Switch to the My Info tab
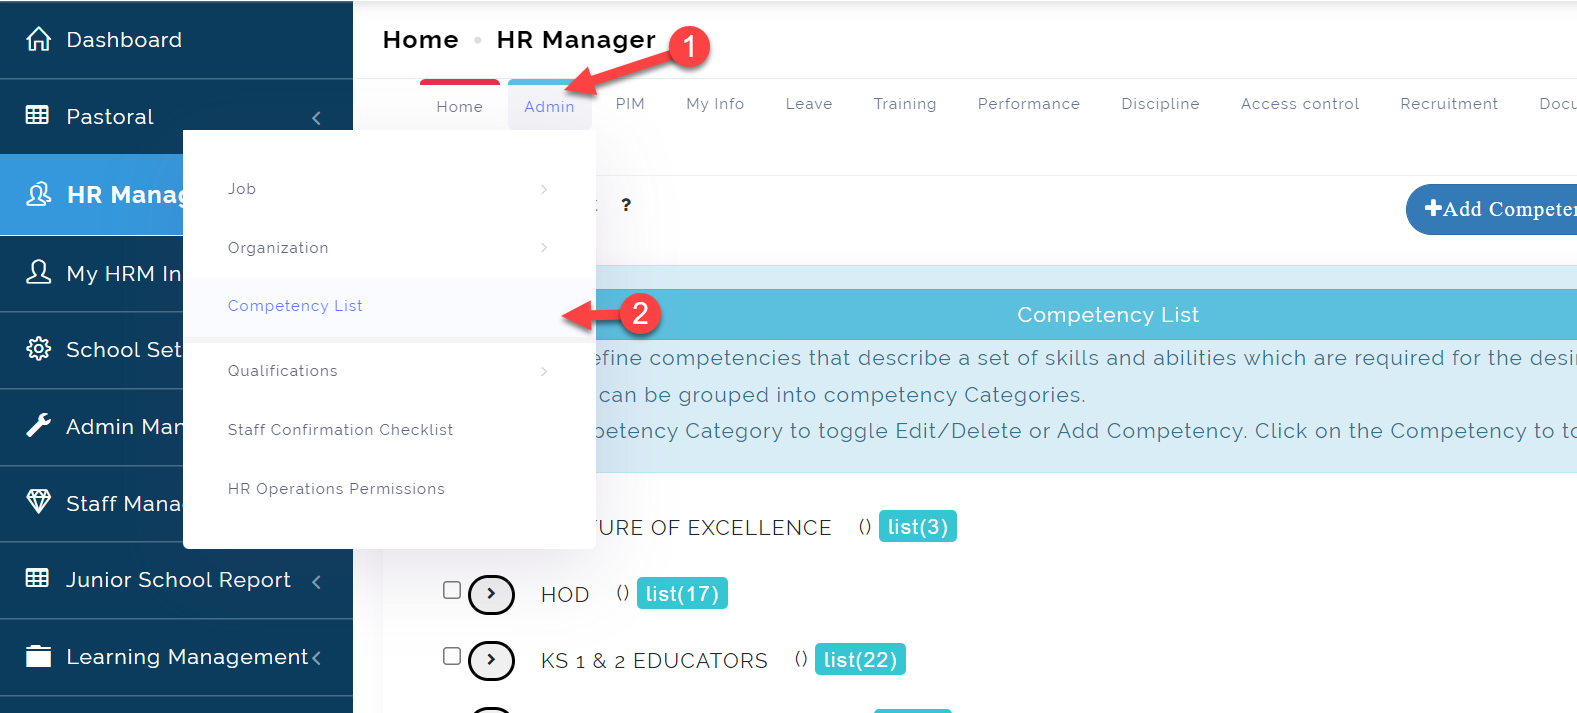Image resolution: width=1577 pixels, height=713 pixels. click(x=715, y=104)
